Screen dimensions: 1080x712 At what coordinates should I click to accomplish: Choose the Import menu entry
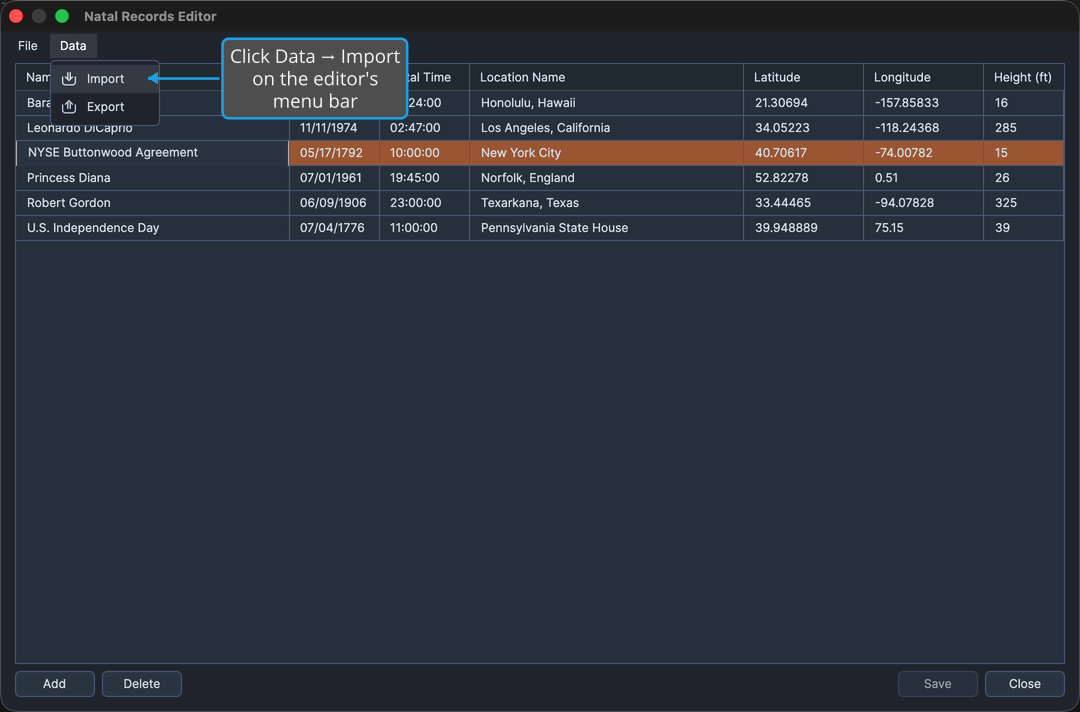(x=105, y=78)
